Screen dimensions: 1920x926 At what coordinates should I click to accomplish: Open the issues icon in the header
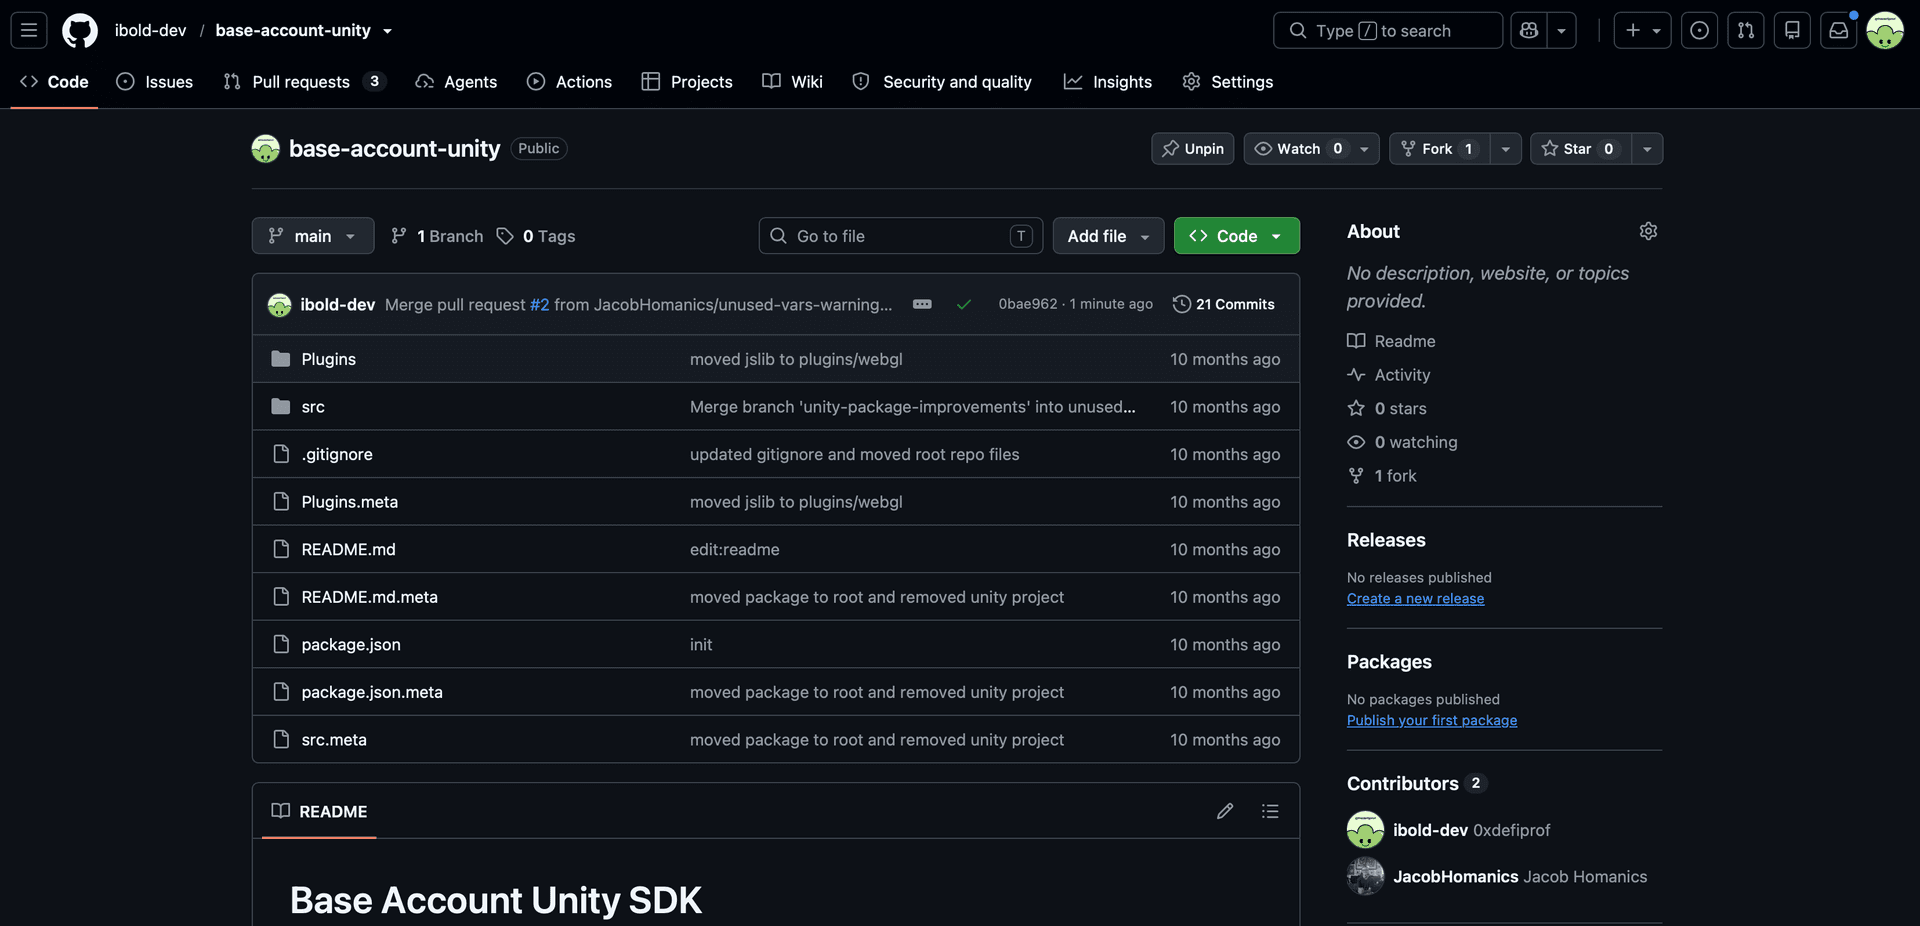click(1699, 30)
